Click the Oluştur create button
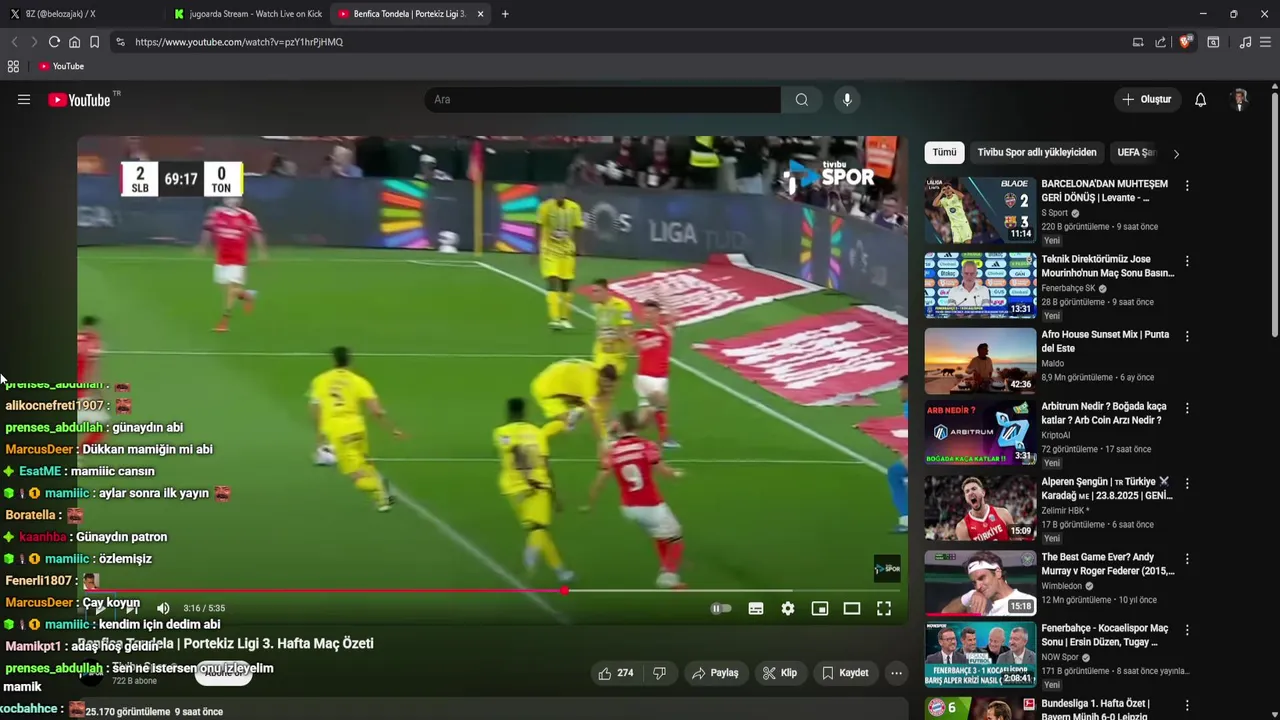1280x720 pixels. click(1147, 100)
